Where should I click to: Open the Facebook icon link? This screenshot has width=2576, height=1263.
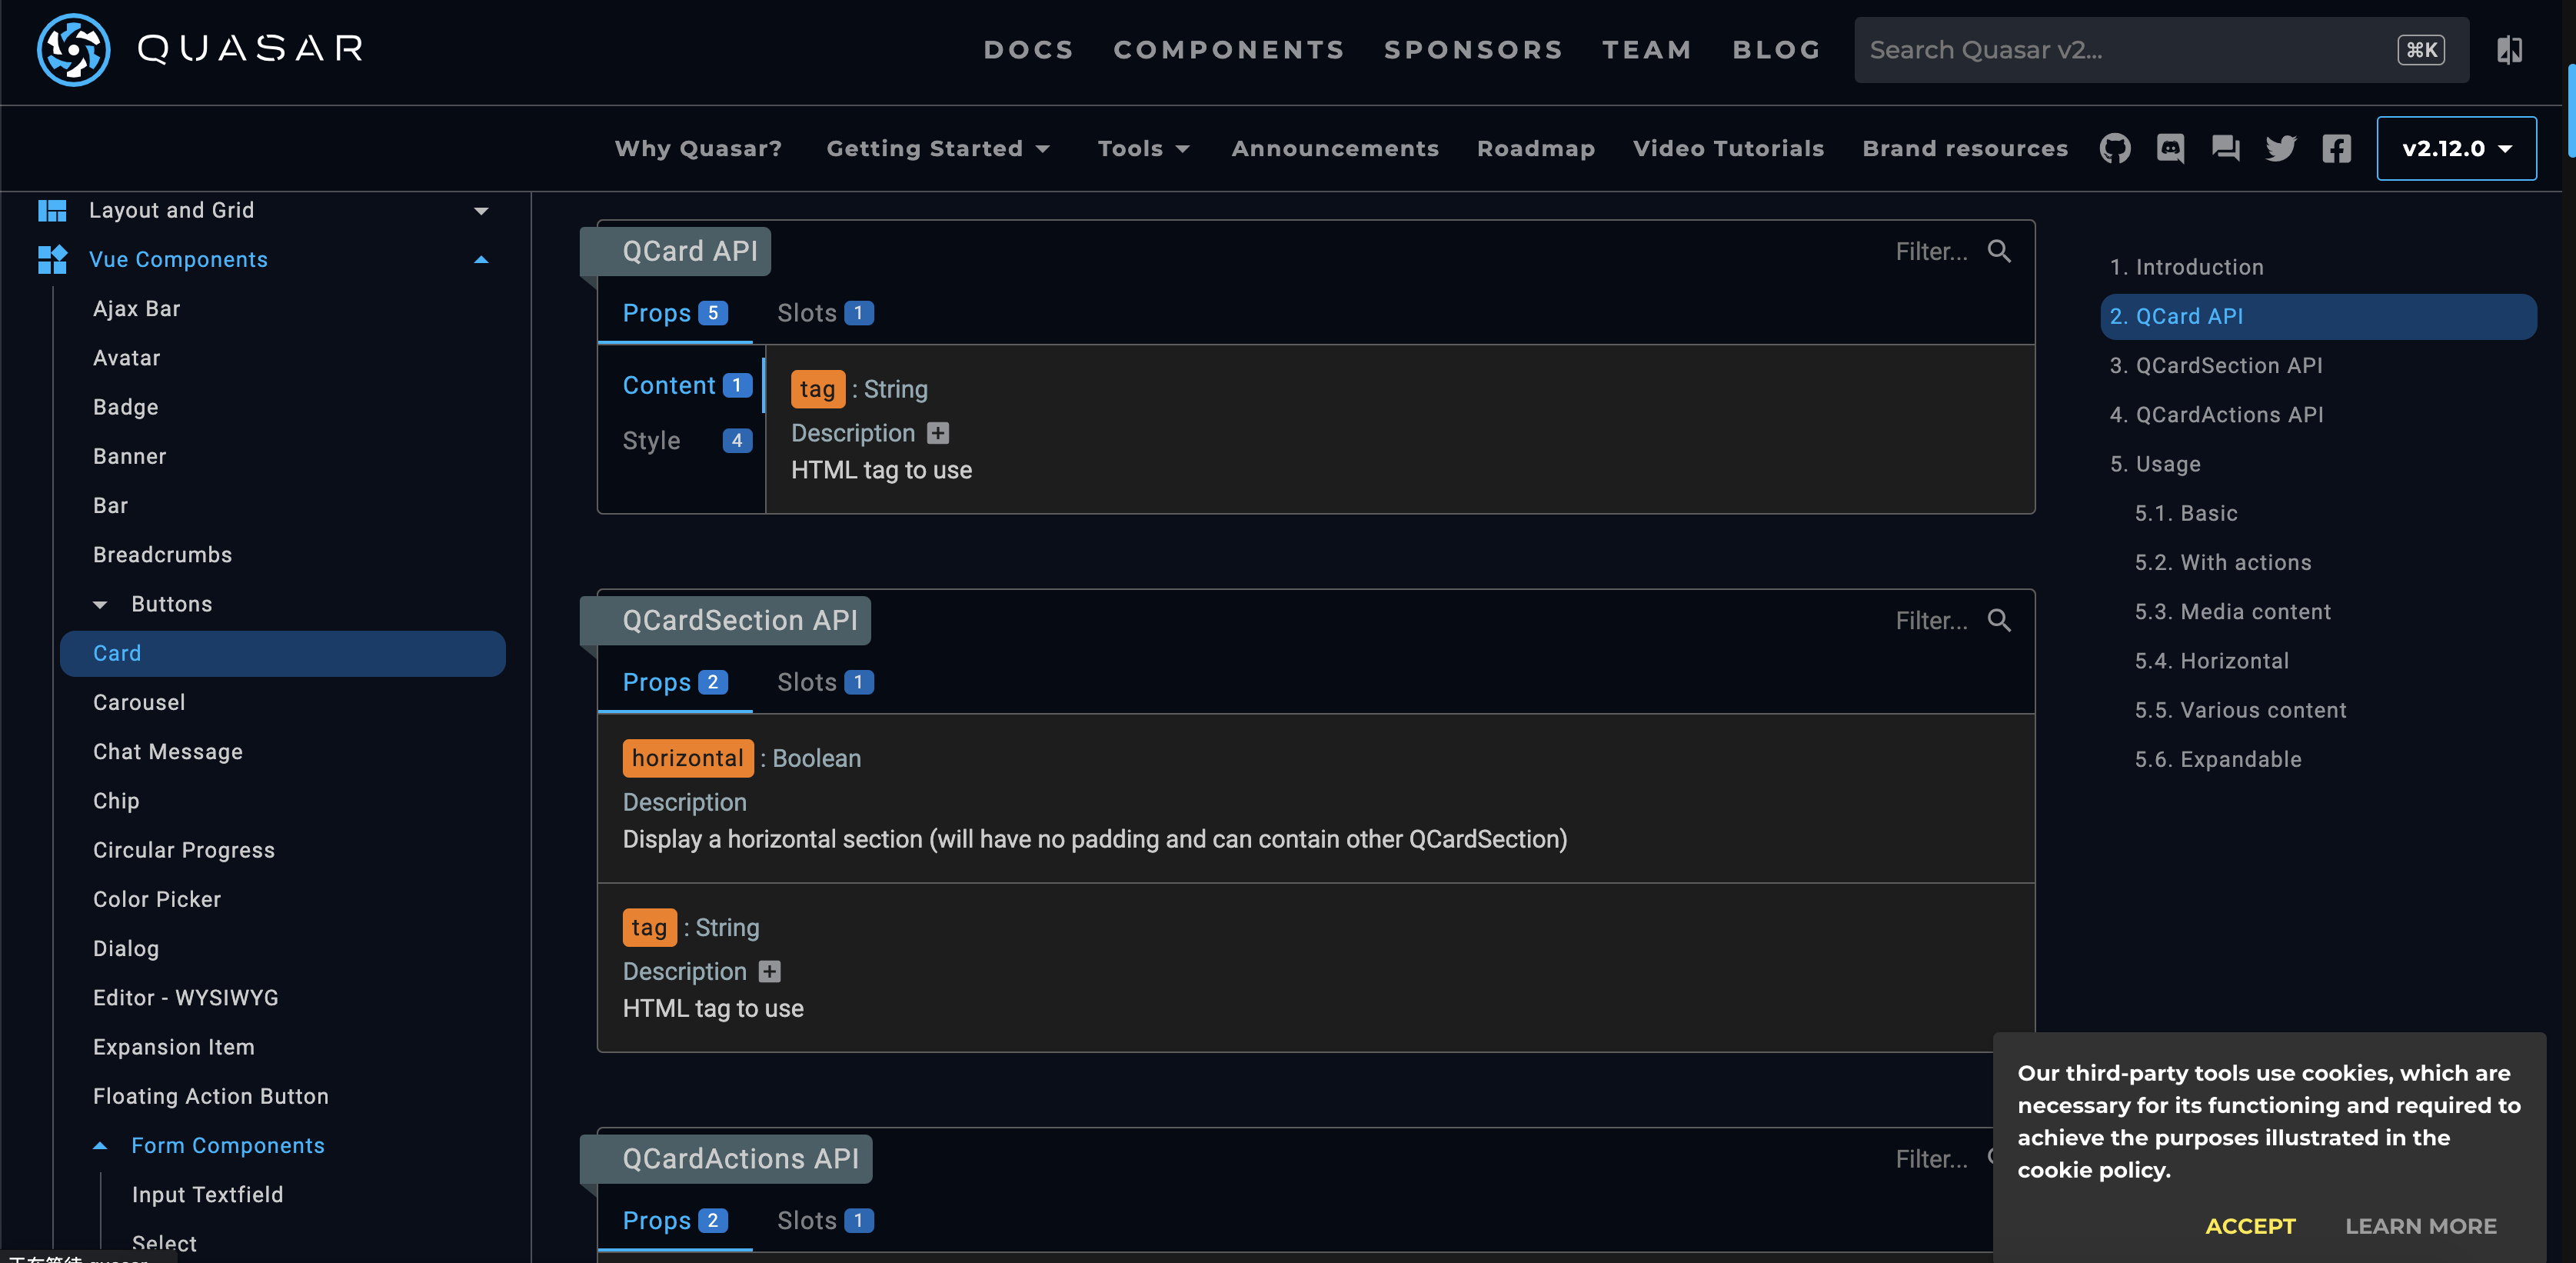coord(2336,149)
